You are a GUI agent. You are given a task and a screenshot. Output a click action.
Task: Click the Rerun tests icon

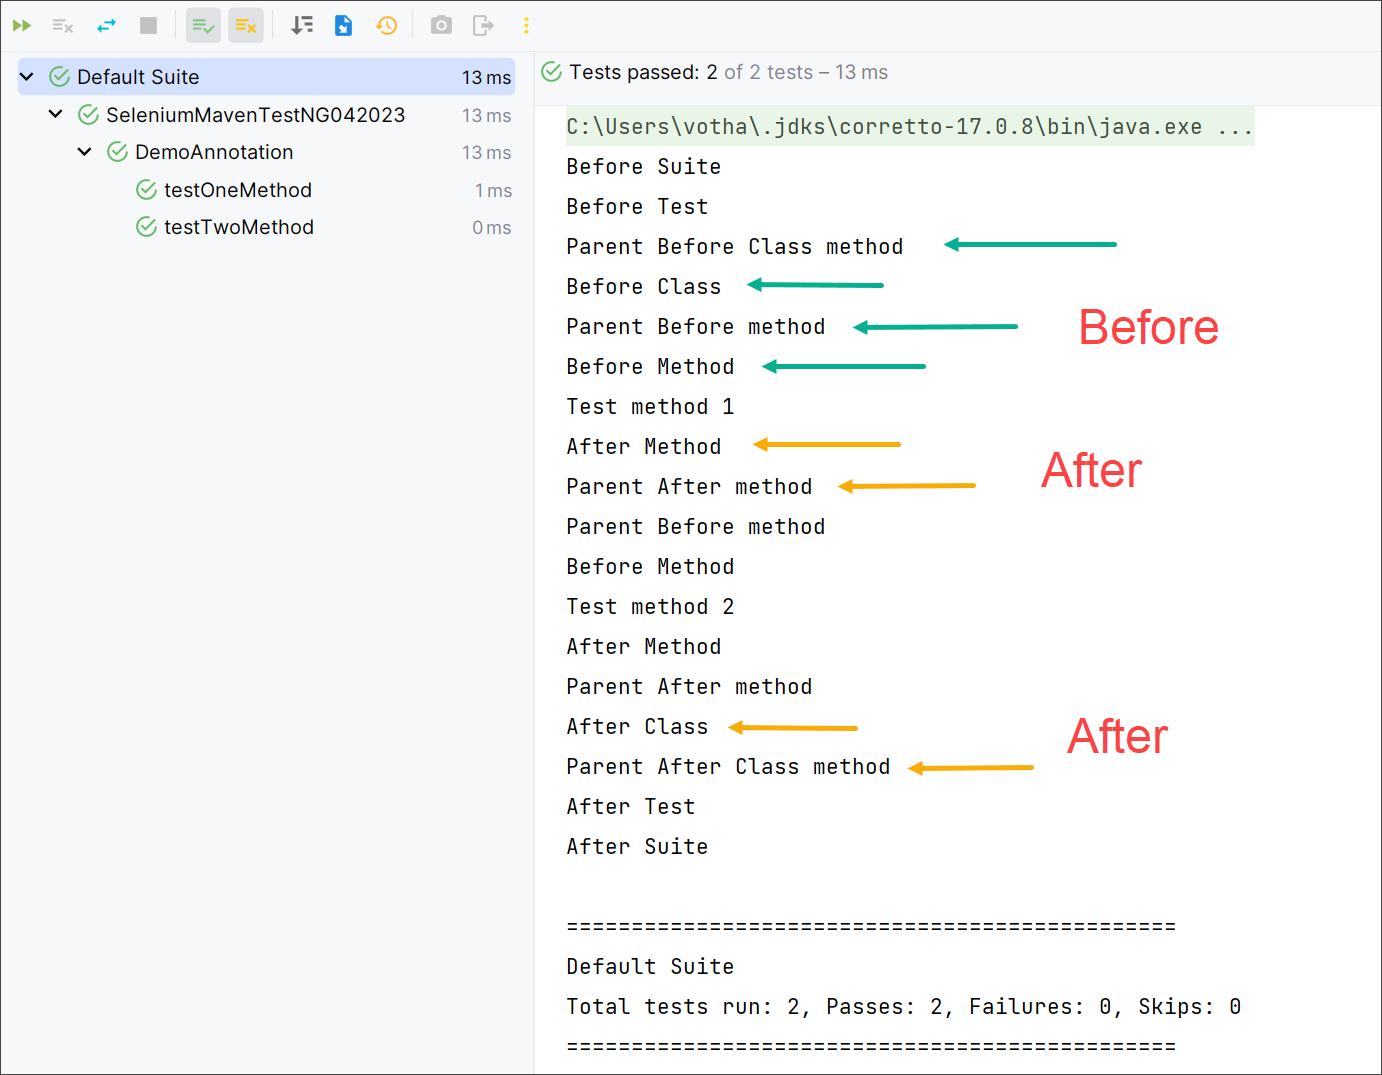pos(21,26)
